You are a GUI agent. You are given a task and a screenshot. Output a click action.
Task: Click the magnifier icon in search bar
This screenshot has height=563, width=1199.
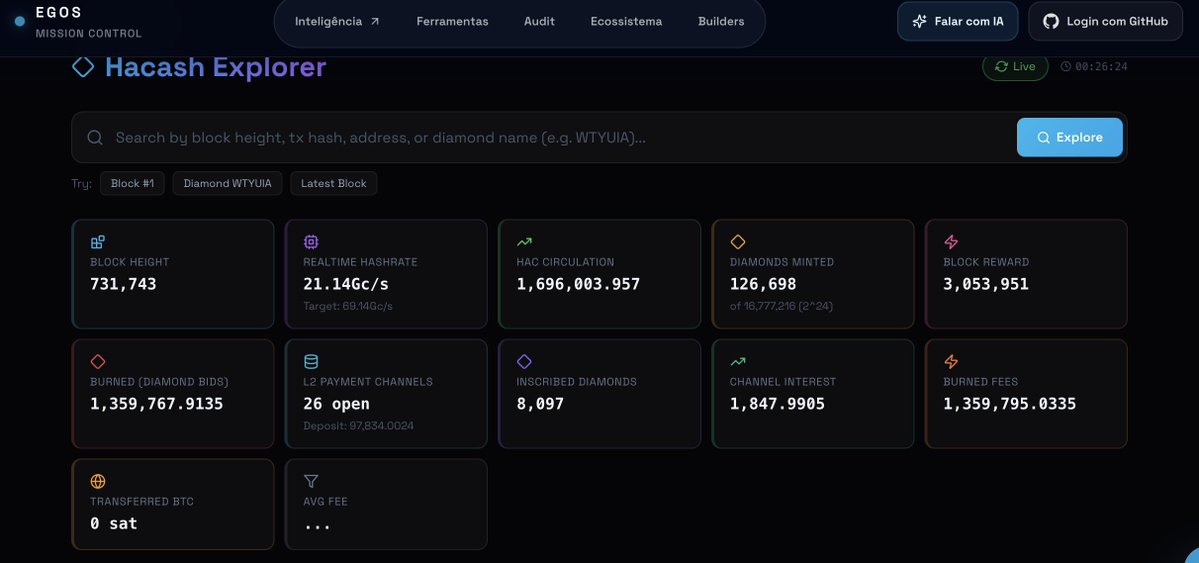pyautogui.click(x=95, y=137)
